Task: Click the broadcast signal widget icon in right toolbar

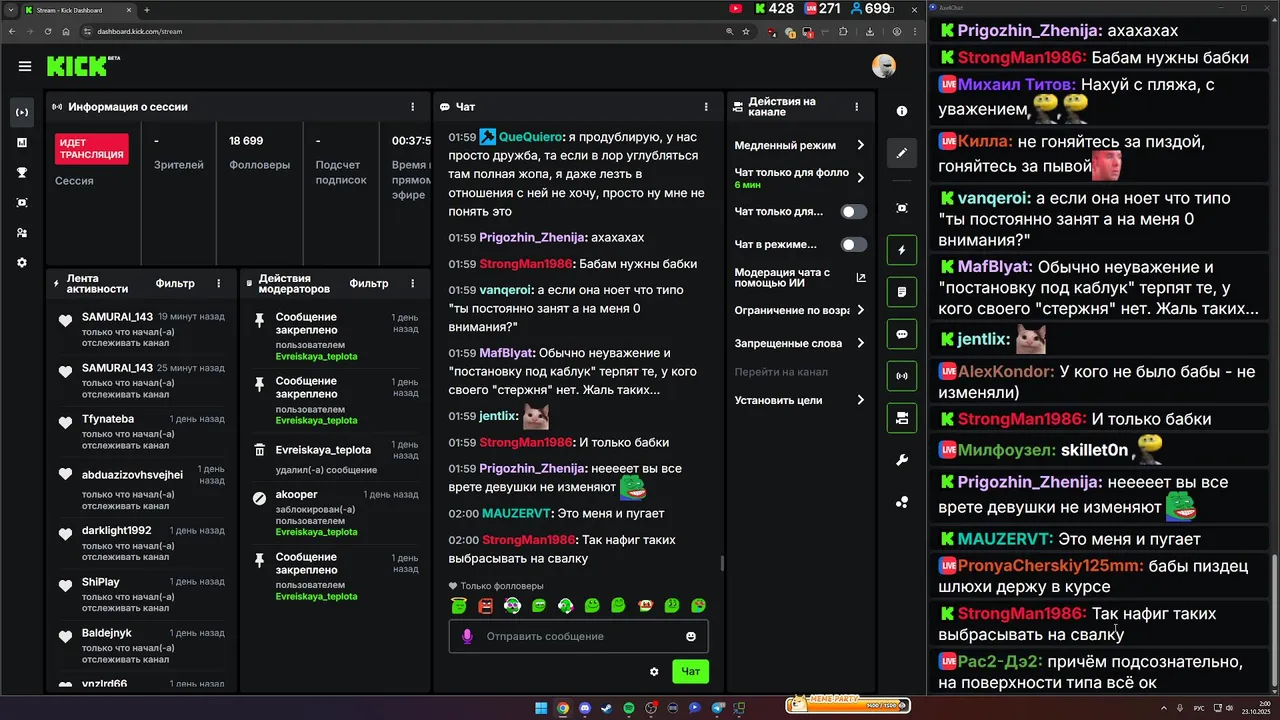Action: (902, 376)
